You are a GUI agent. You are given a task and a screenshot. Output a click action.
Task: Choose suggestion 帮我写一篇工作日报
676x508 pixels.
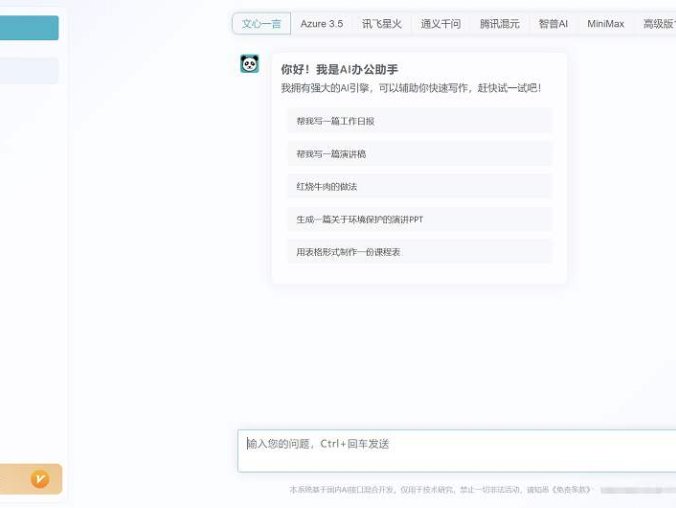click(x=420, y=121)
